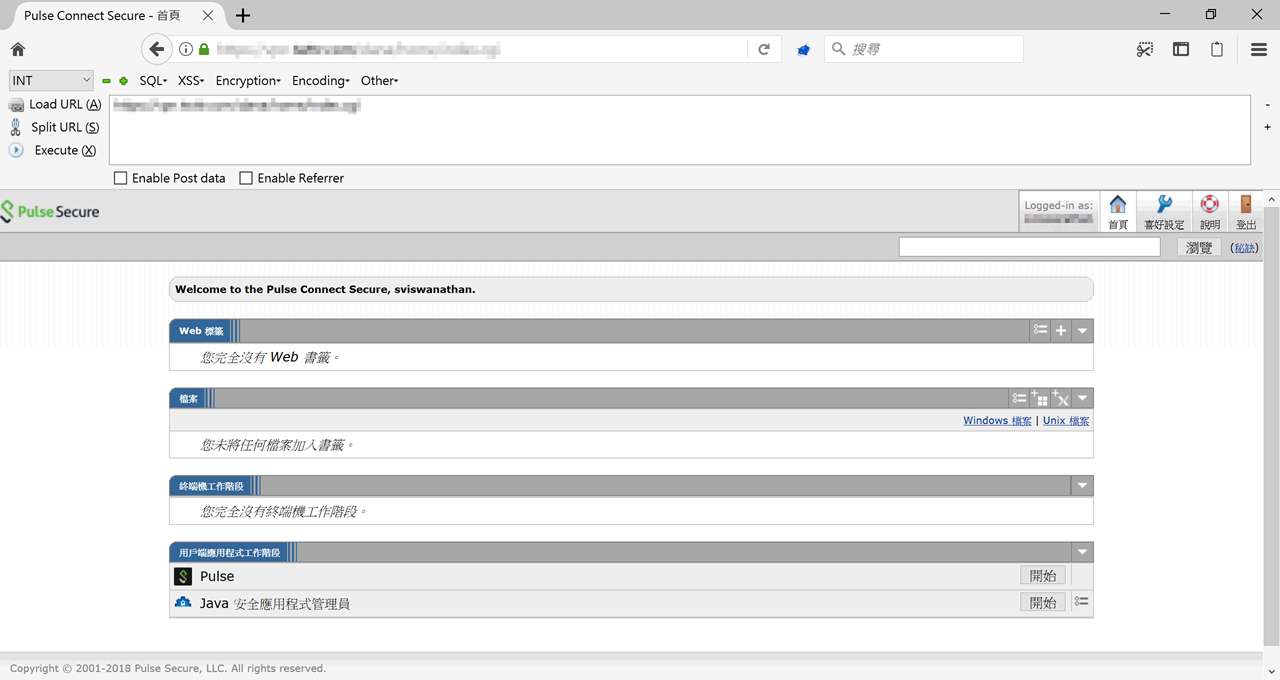The width and height of the screenshot is (1280, 680).
Task: Open the 檔案 panel options list icon
Action: click(x=1019, y=398)
